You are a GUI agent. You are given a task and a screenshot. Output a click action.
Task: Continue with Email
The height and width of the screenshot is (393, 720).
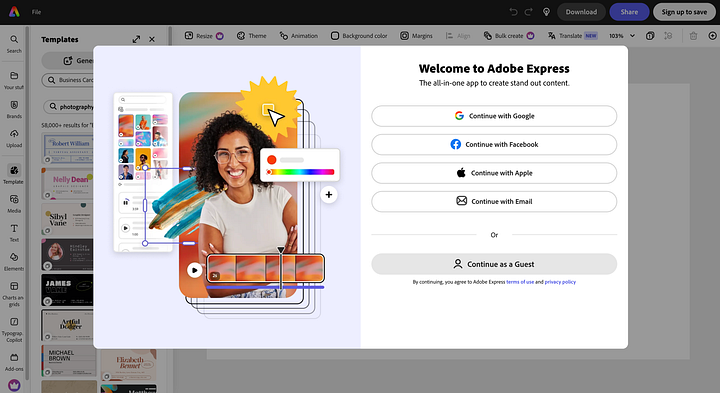[x=494, y=202]
